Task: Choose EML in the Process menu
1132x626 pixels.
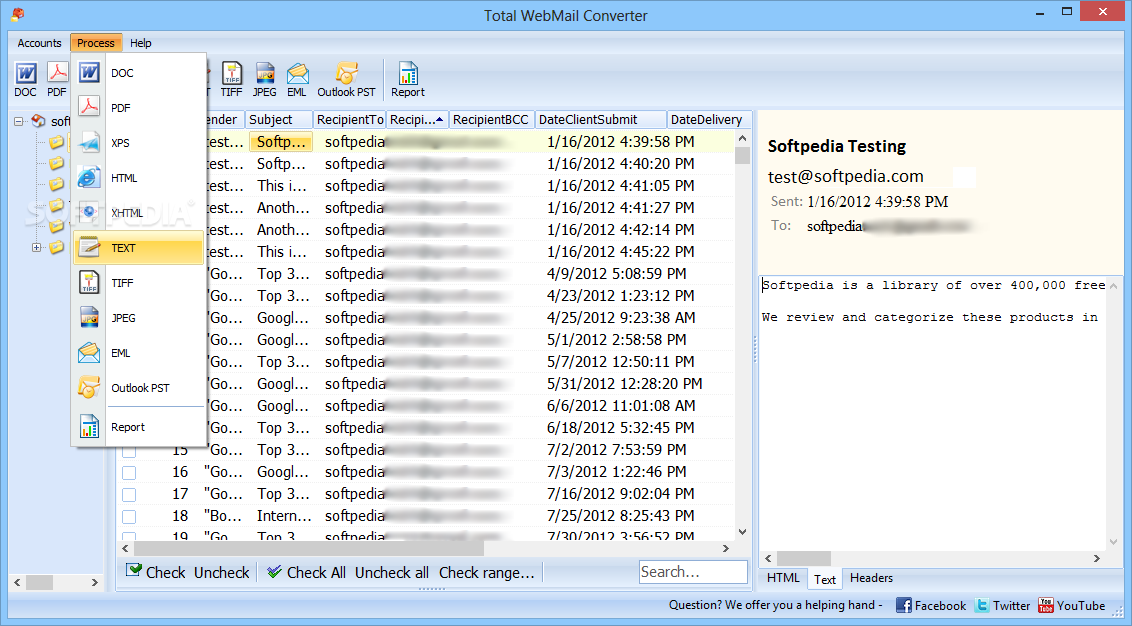Action: (x=139, y=353)
